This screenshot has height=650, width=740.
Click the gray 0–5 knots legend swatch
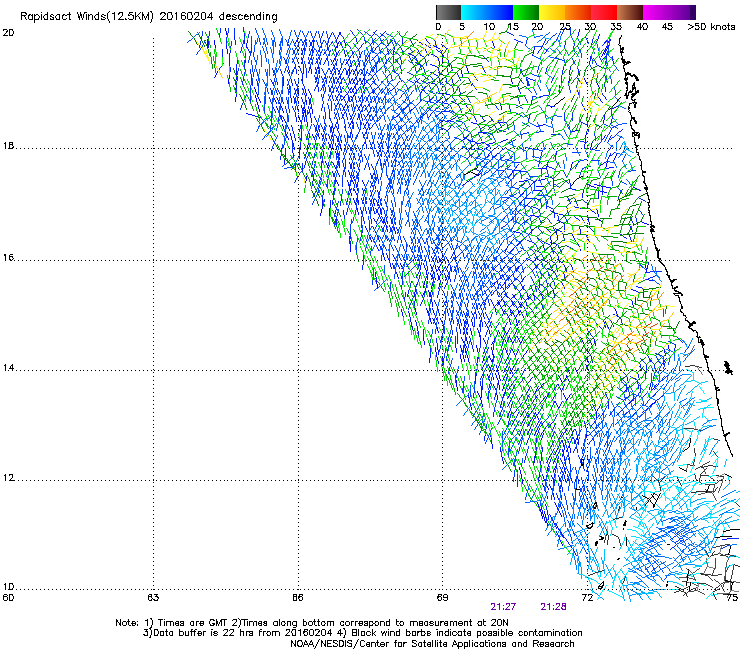pos(448,12)
